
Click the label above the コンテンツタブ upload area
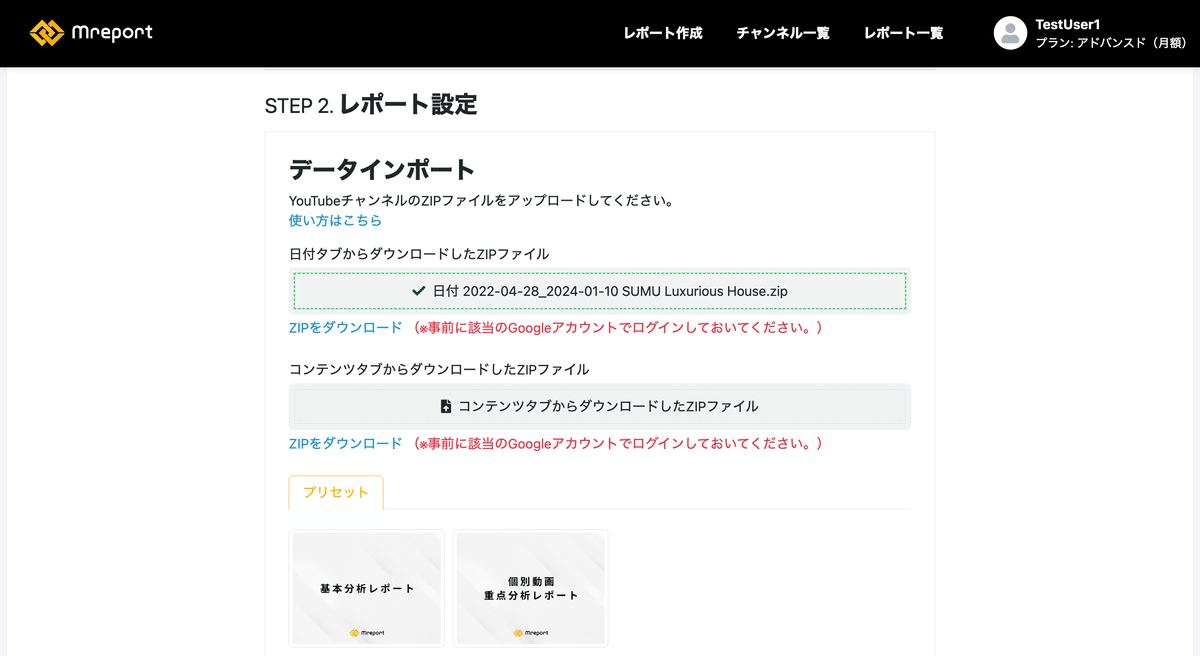(x=439, y=370)
